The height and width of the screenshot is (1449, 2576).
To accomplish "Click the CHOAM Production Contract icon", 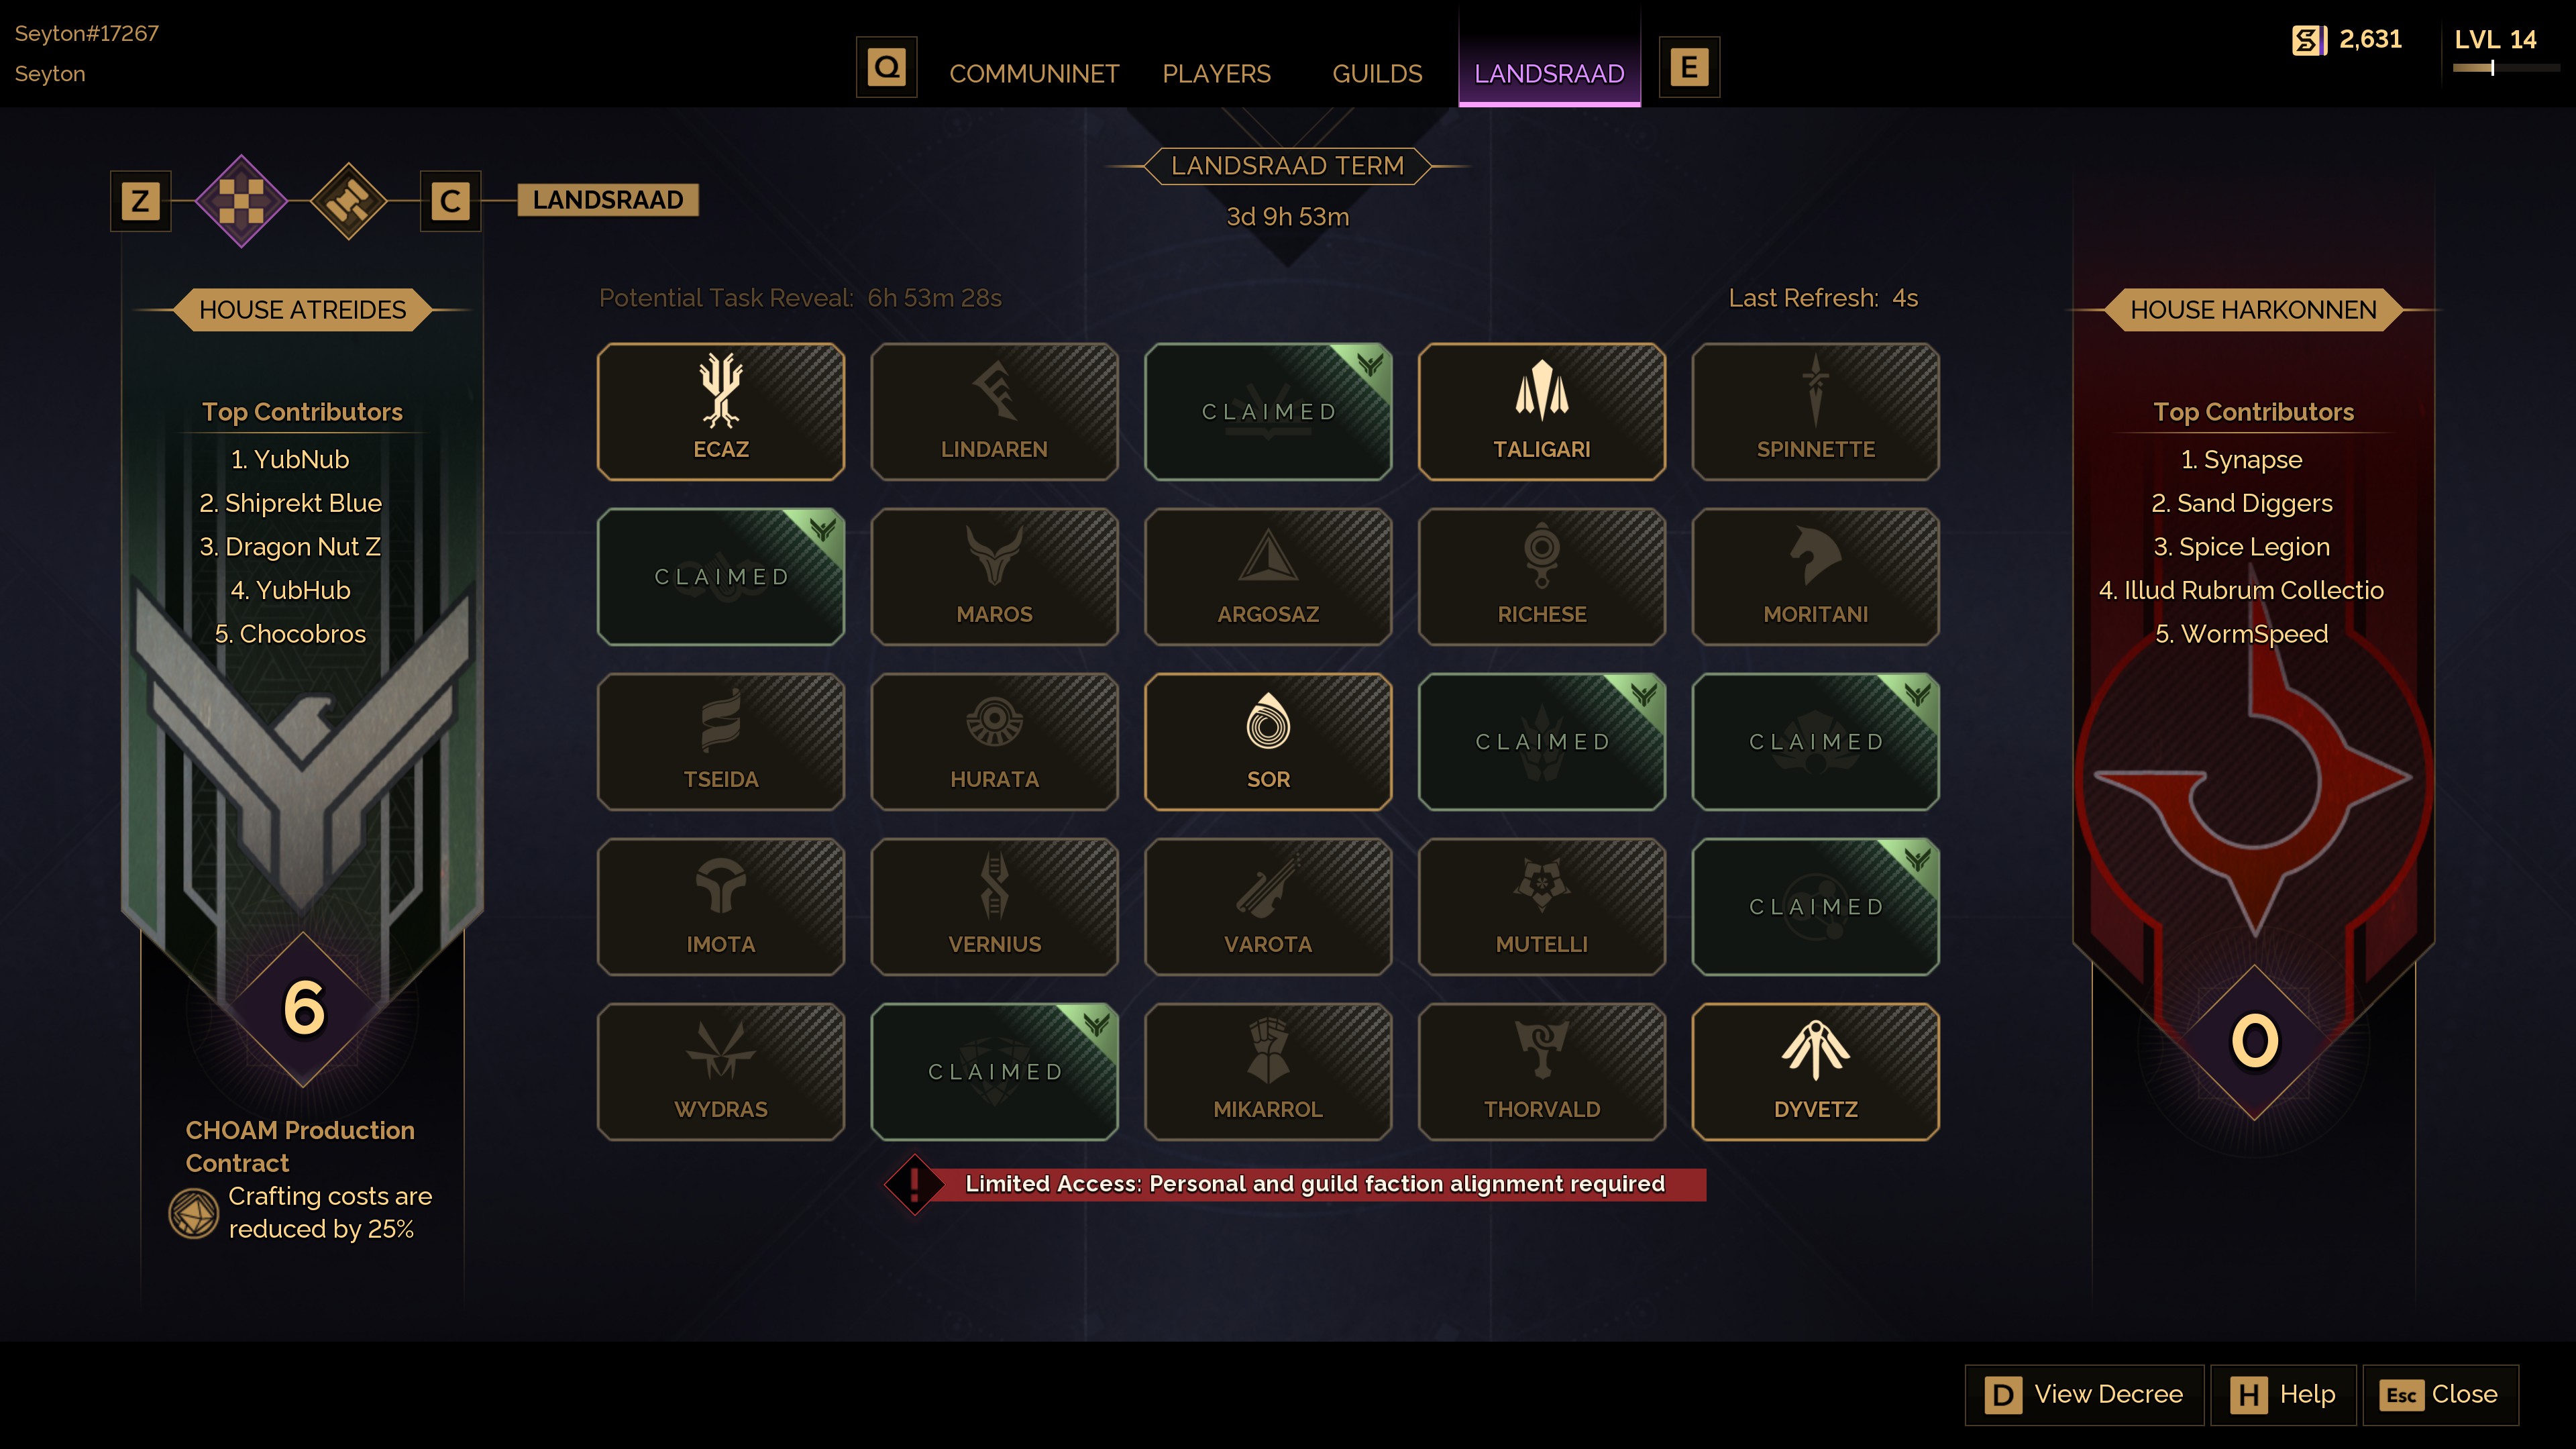I will coord(193,1213).
